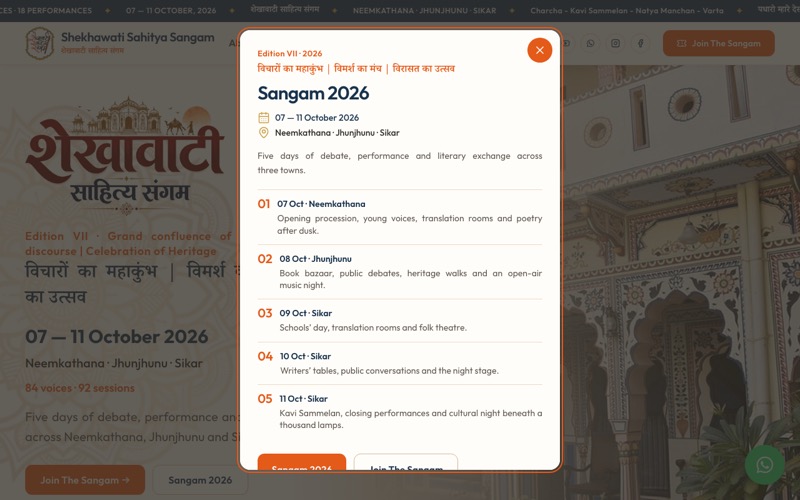Click Join The Sangam arrow button in hero
Viewport: 800px width, 500px height.
85,480
